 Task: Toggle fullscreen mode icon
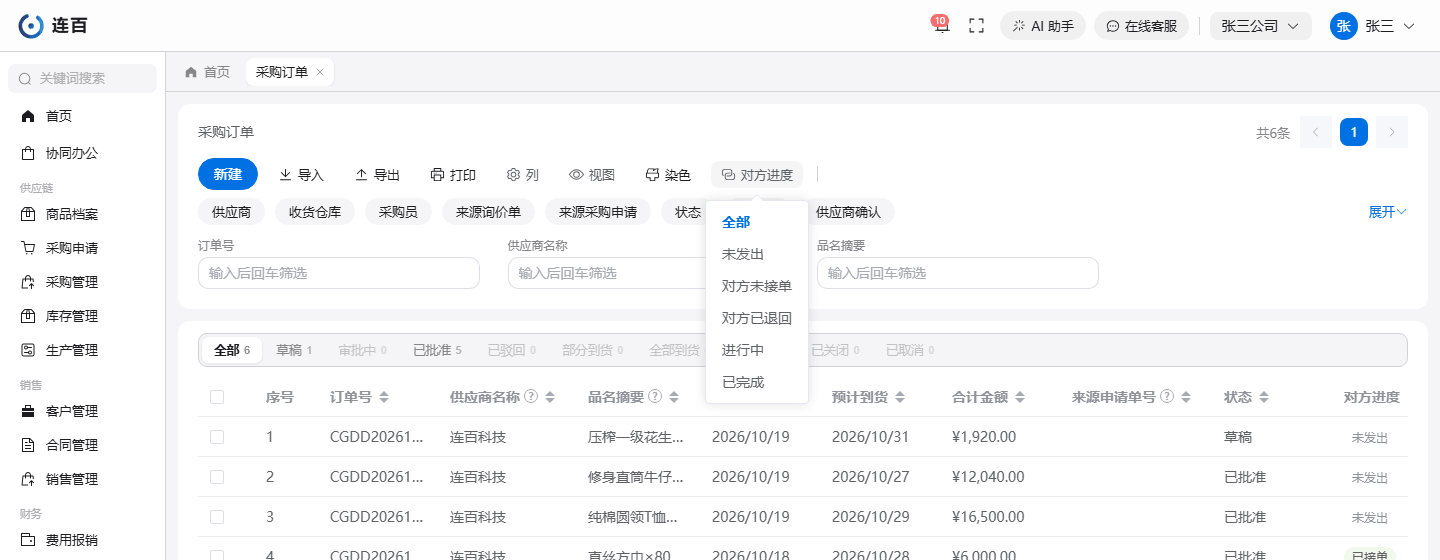(977, 26)
